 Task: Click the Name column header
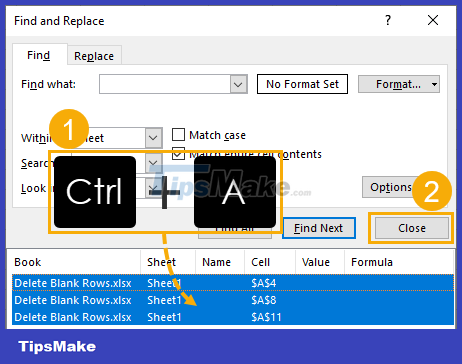coord(220,262)
